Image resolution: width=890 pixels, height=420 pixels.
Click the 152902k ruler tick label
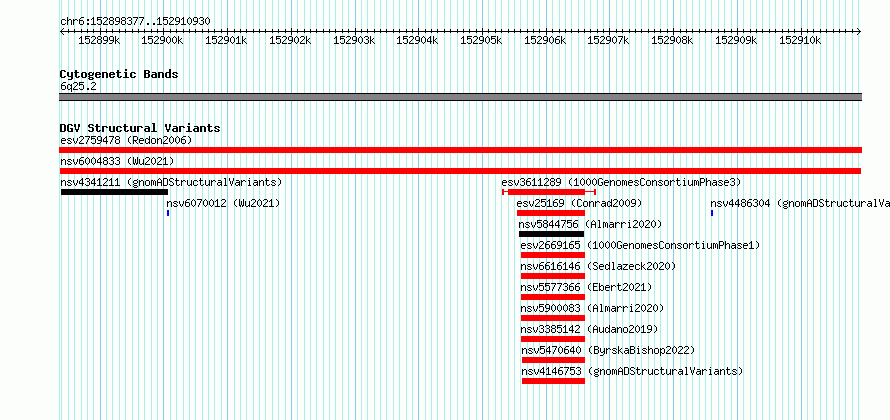click(290, 40)
